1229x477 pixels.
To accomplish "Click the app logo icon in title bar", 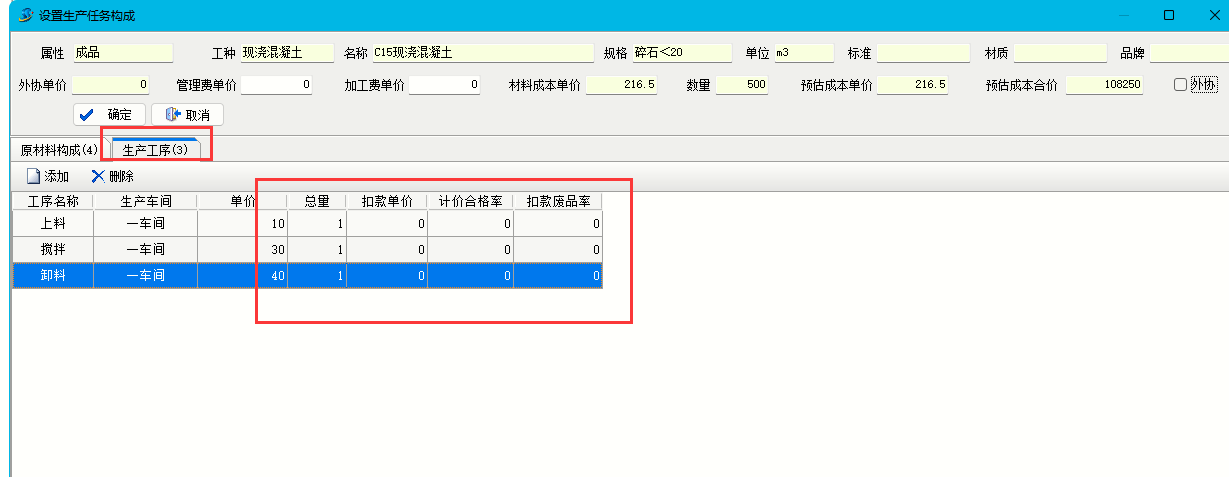I will tap(25, 15).
